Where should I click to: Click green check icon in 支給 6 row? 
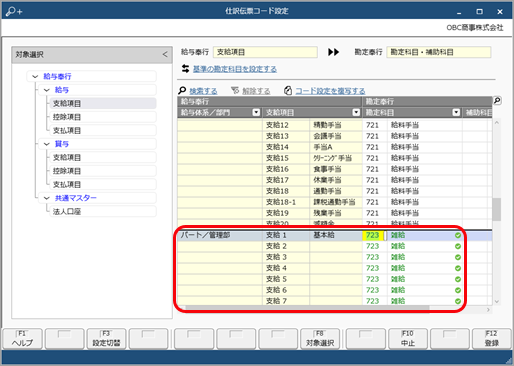click(x=458, y=290)
